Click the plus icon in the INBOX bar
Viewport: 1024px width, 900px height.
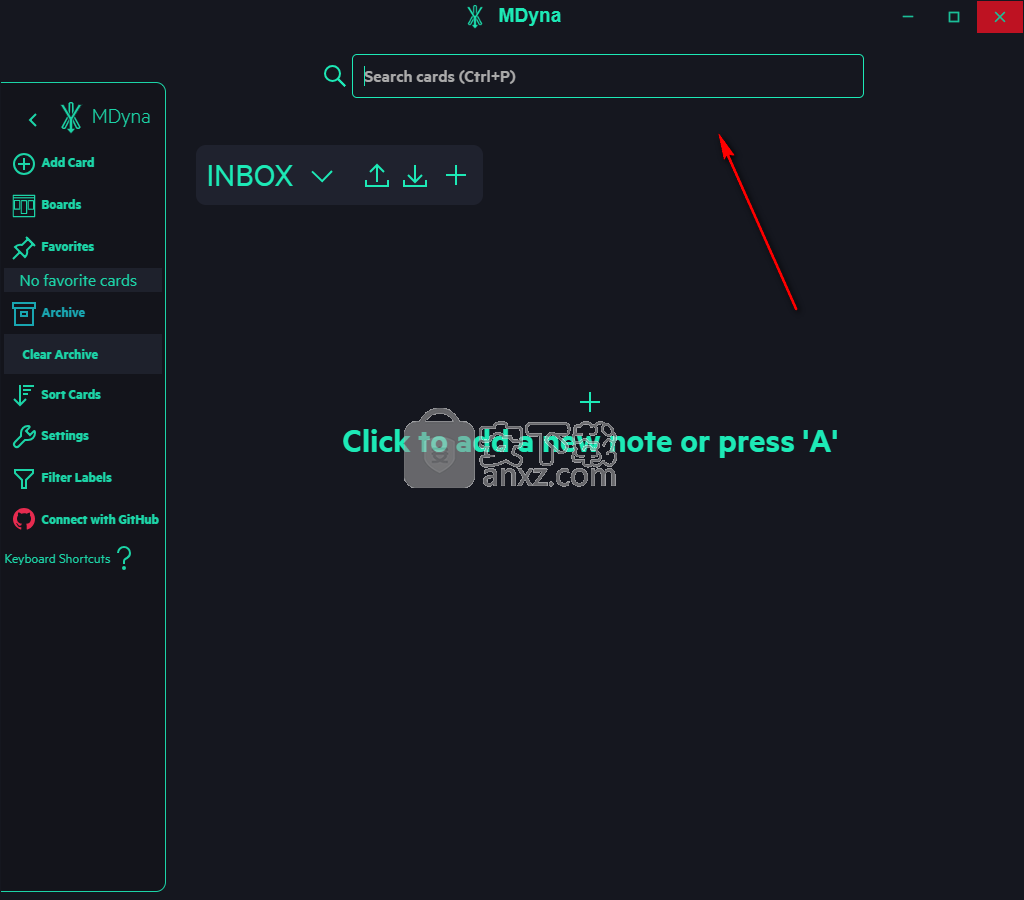tap(456, 175)
